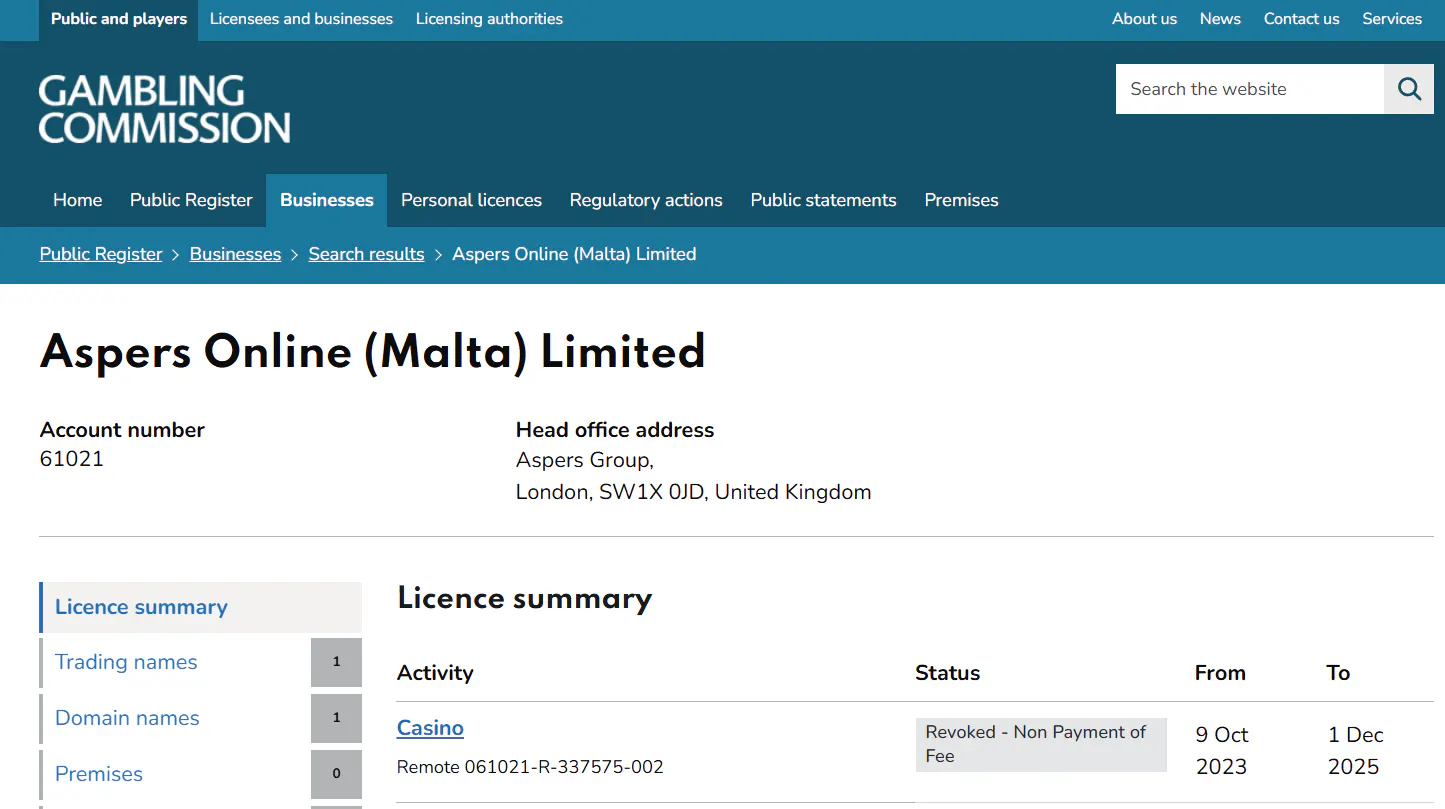Open Personal licences nav item
The height and width of the screenshot is (809, 1445).
471,200
